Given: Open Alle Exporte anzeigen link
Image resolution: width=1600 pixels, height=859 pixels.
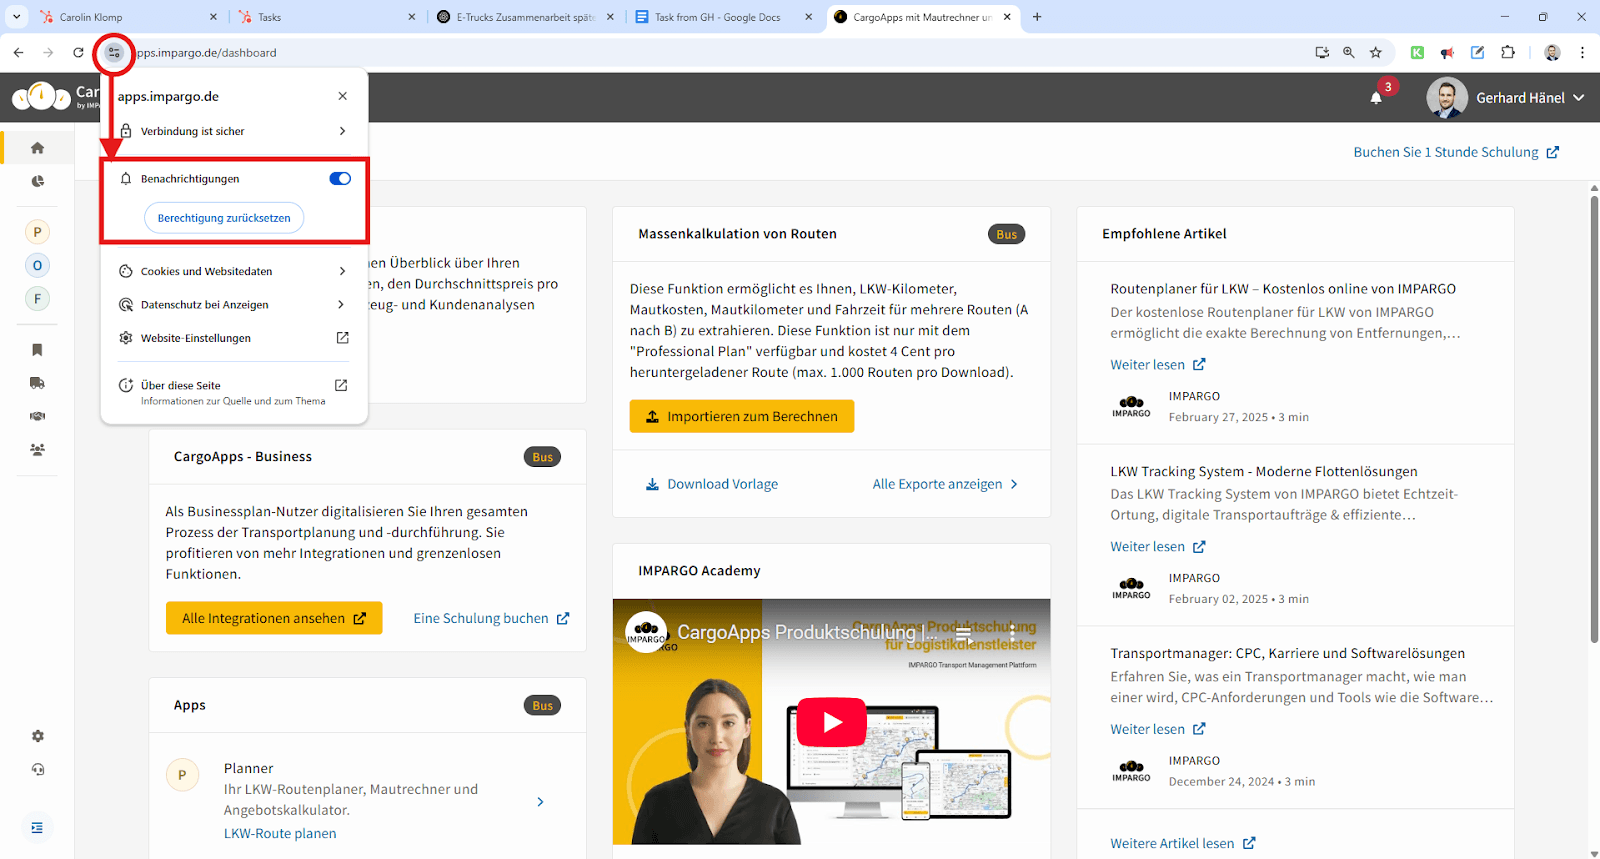Looking at the screenshot, I should (x=945, y=484).
